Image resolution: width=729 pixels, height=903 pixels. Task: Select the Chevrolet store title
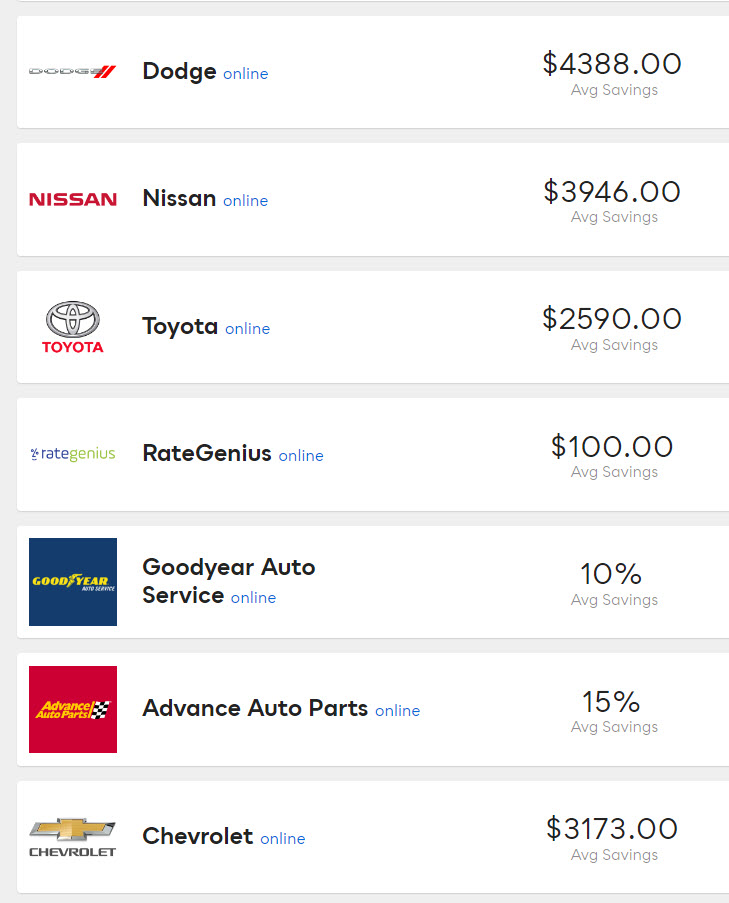click(198, 836)
